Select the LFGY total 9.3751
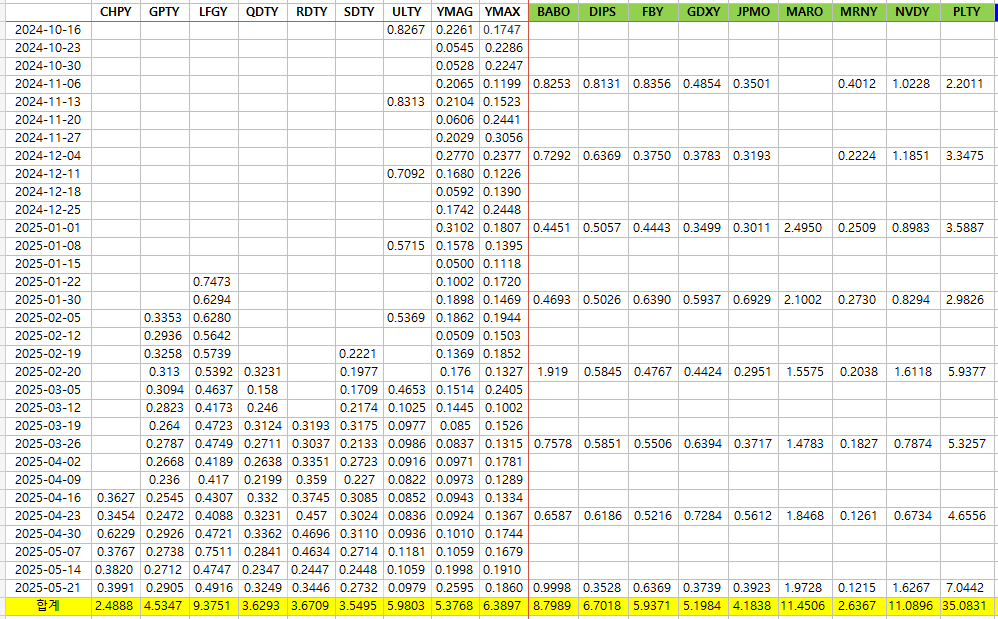Viewport: 998px width, 619px height. pos(212,606)
